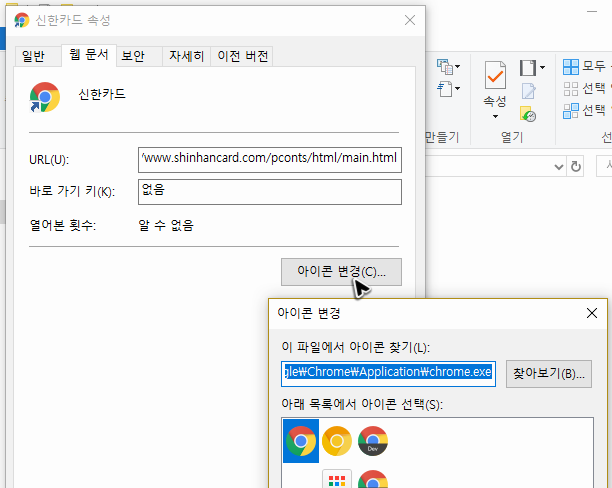
Task: Expand the Open button dropdown arrow
Action: pos(542,68)
